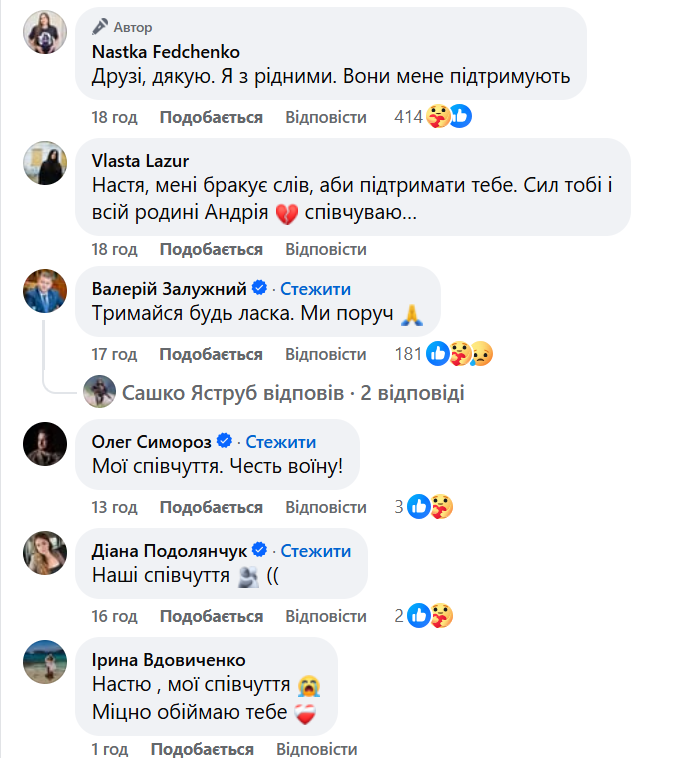
Task: Open Vlasta Lazur's profile picture
Action: [44, 163]
